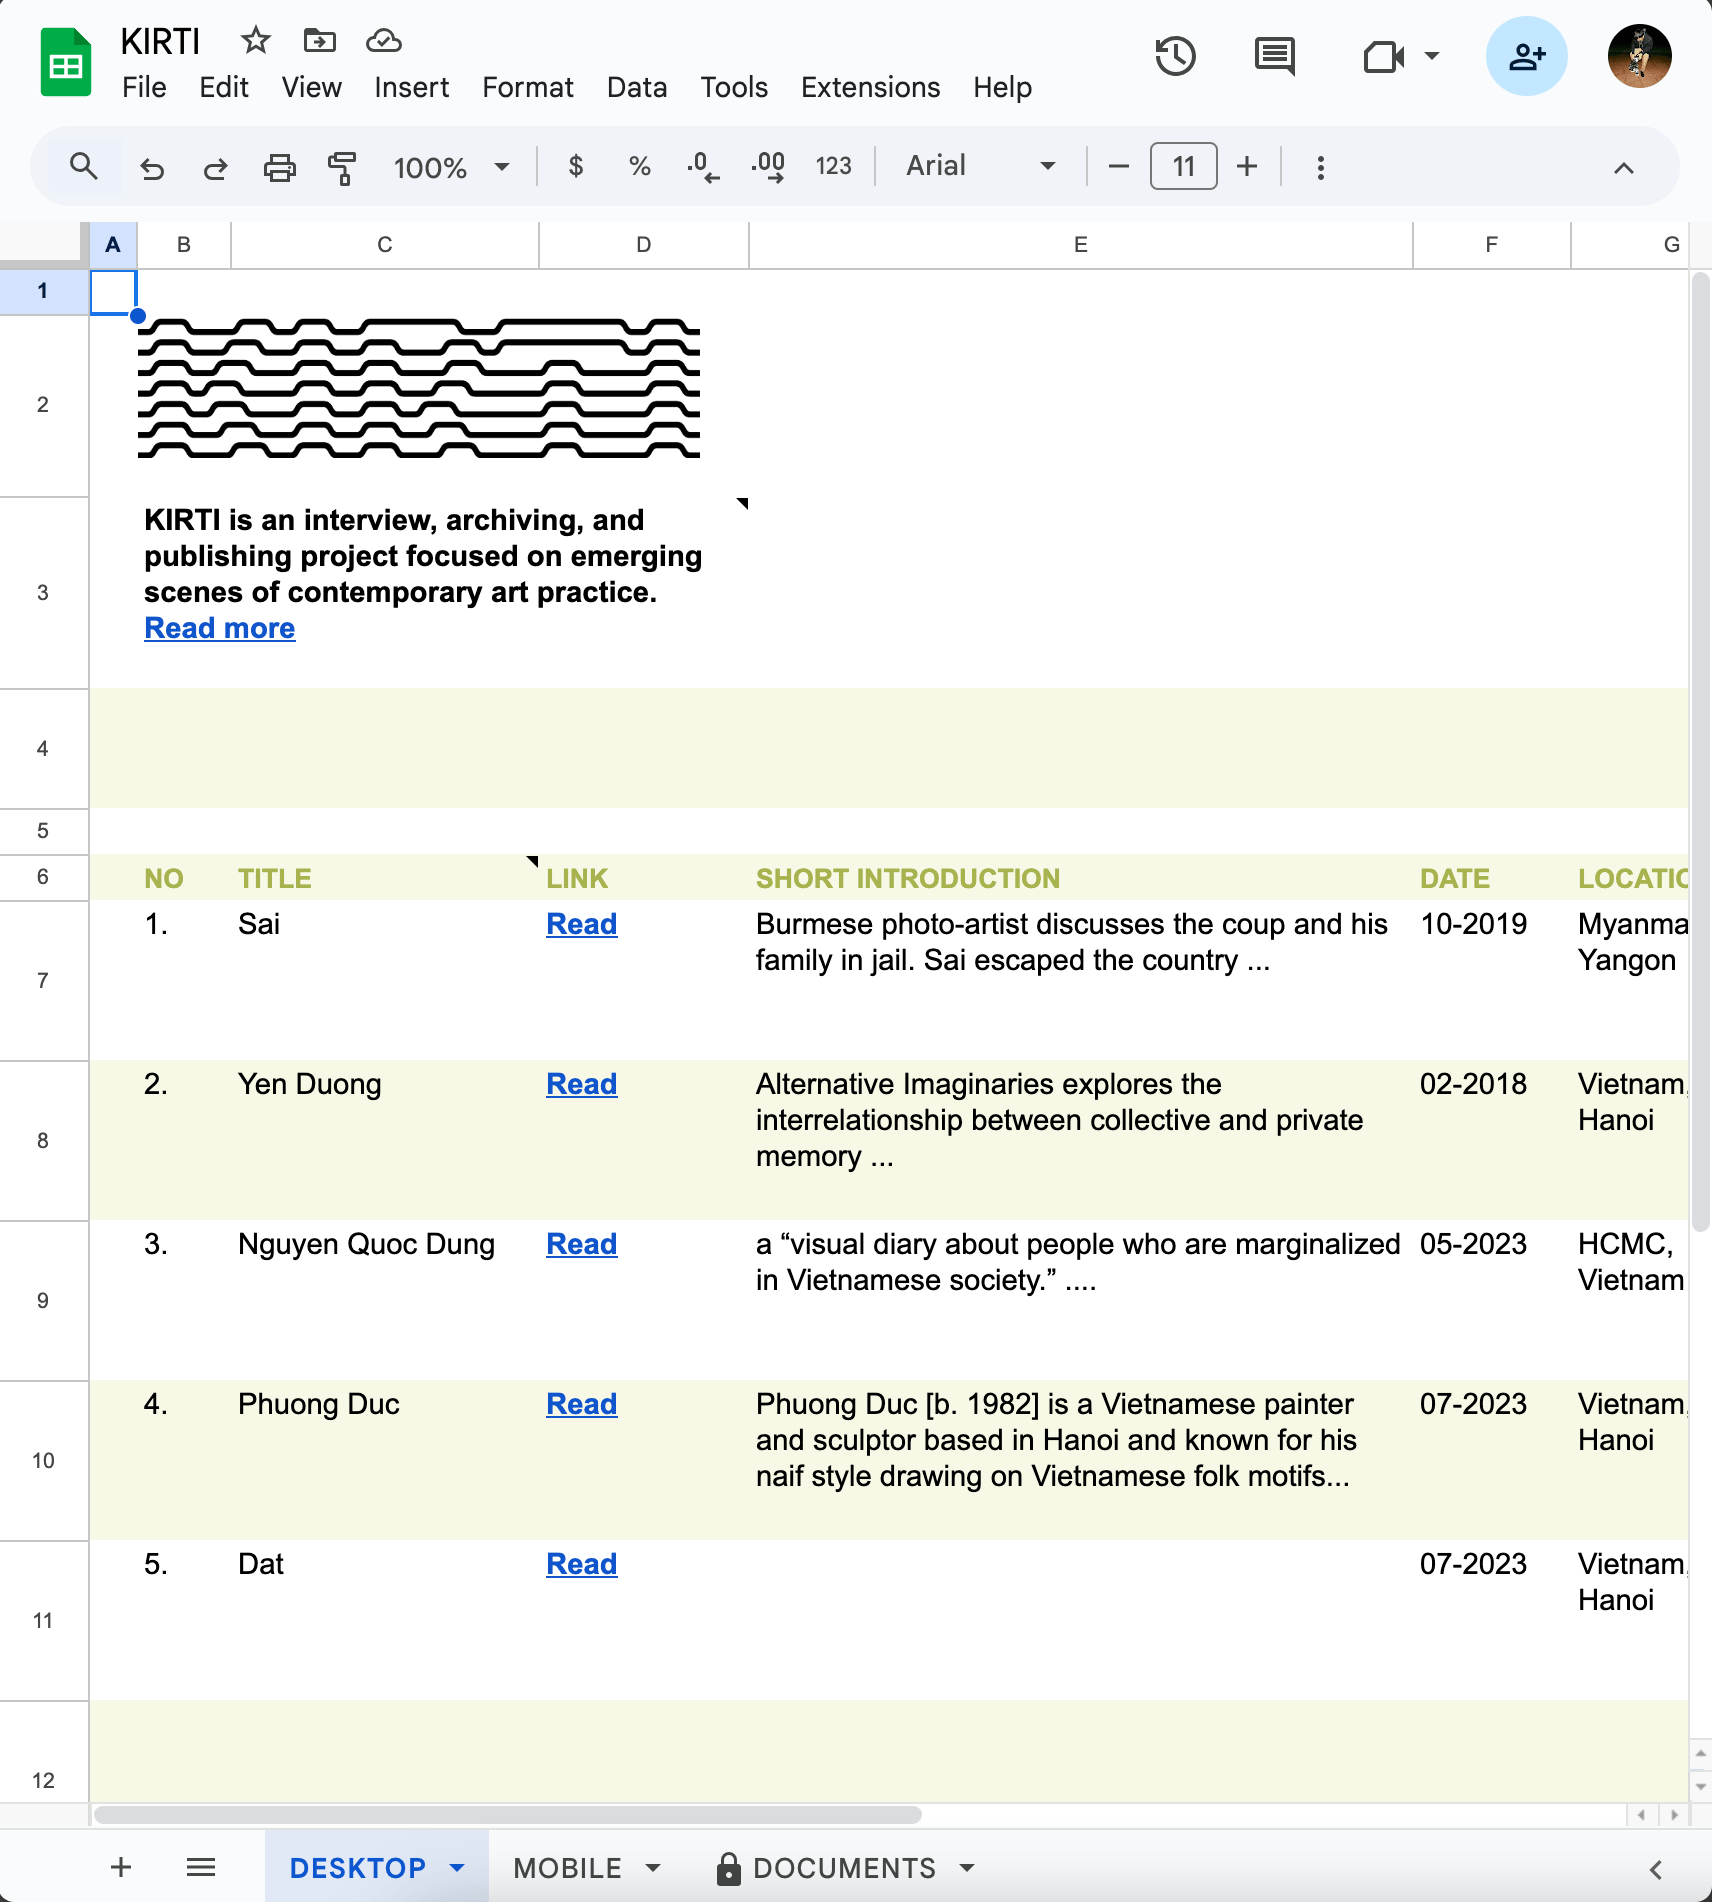
Task: Switch to the MOBILE sheet tab
Action: pos(567,1867)
